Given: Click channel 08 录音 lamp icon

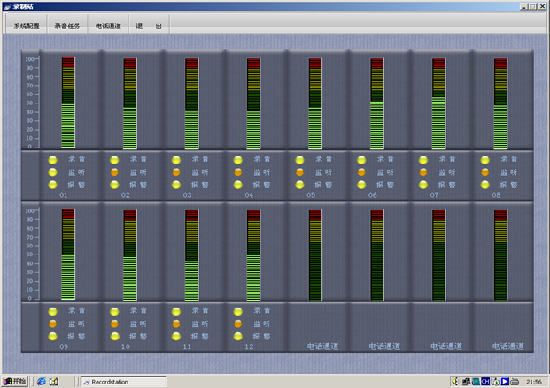Looking at the screenshot, I should [x=485, y=160].
